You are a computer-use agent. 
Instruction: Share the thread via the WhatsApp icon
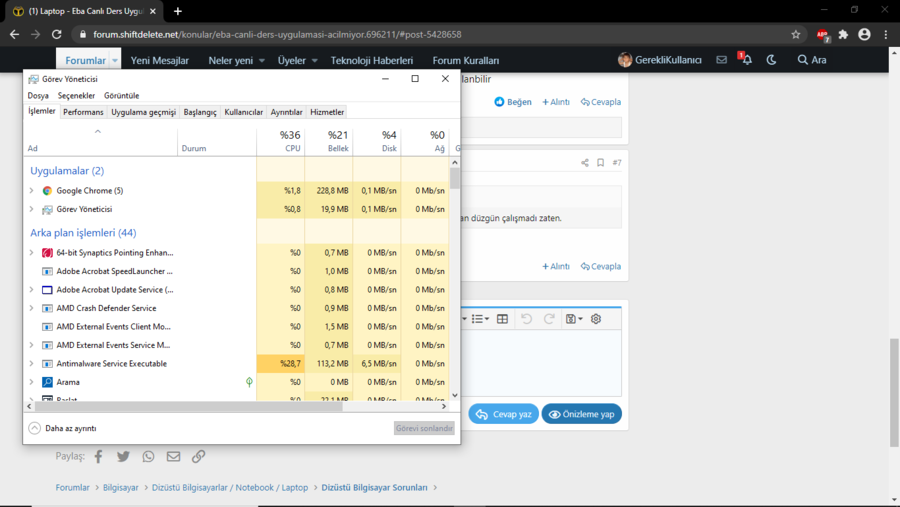point(148,456)
